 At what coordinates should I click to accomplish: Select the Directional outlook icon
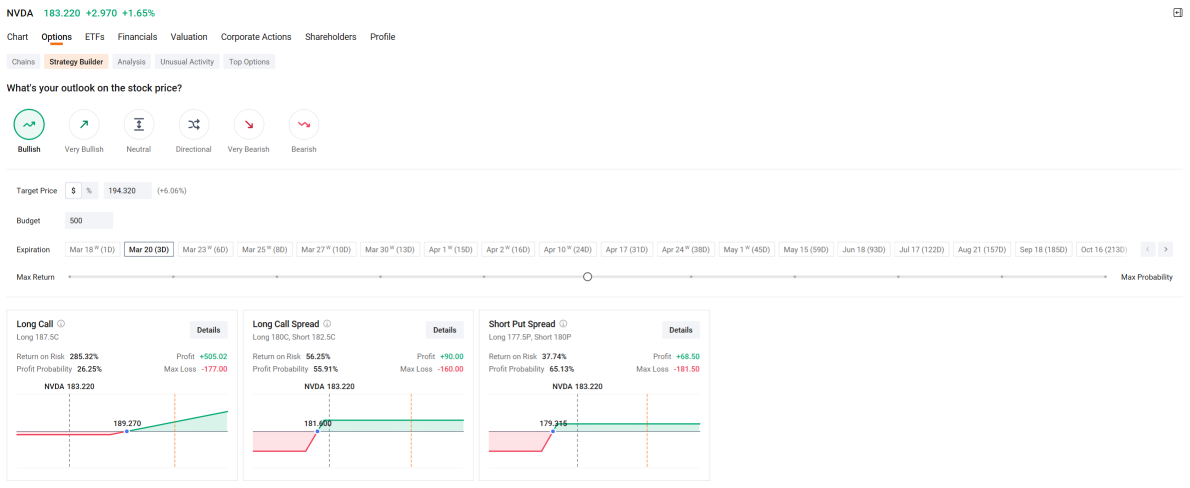194,124
